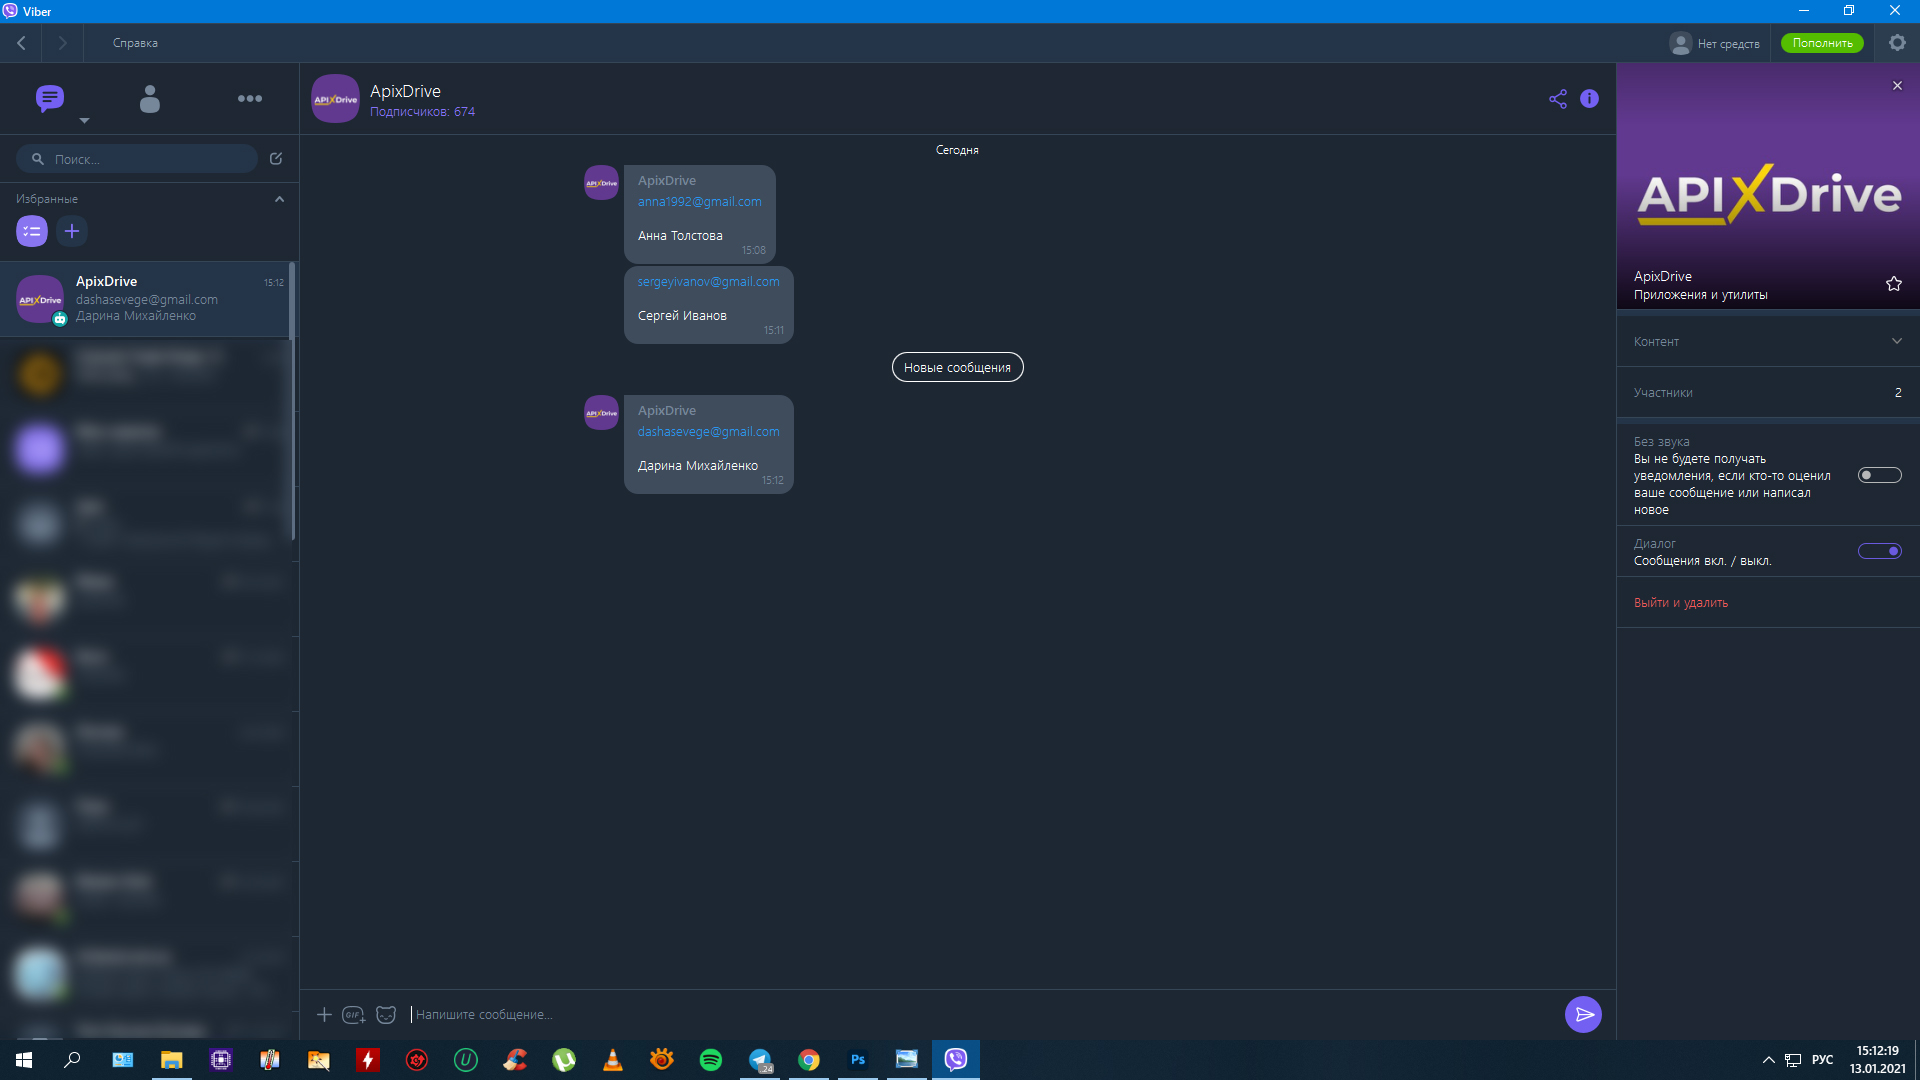Open the More options dots in the sidebar
The image size is (1920, 1080).
tap(250, 98)
